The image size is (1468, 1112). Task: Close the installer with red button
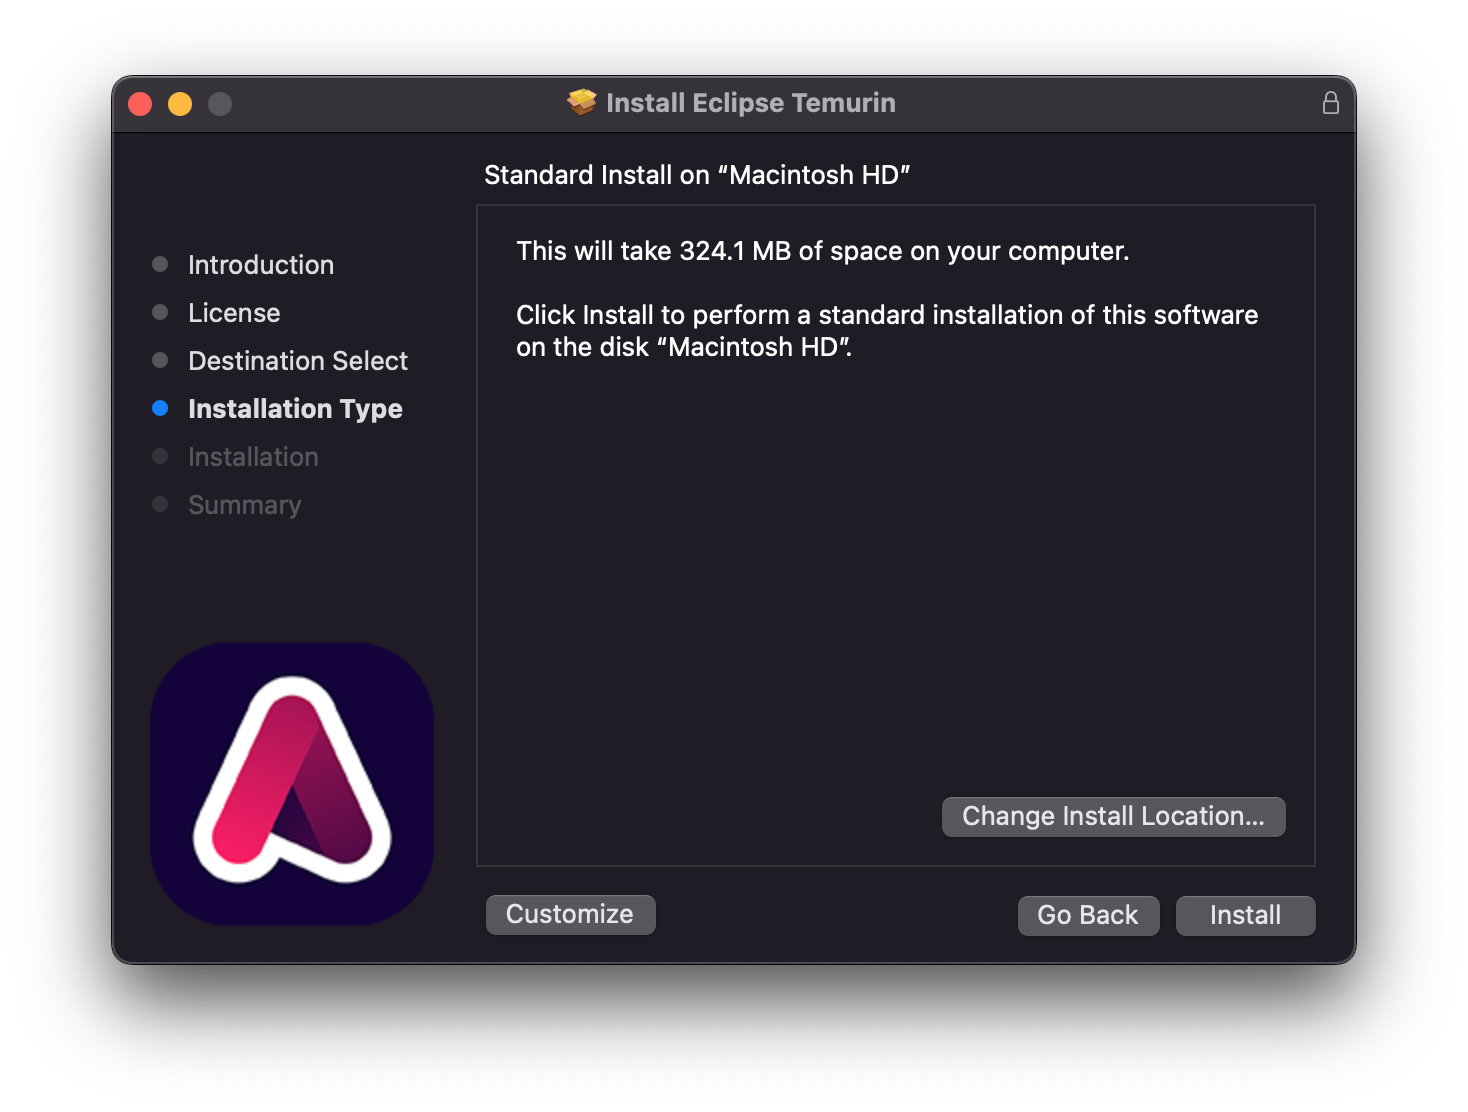tap(140, 104)
